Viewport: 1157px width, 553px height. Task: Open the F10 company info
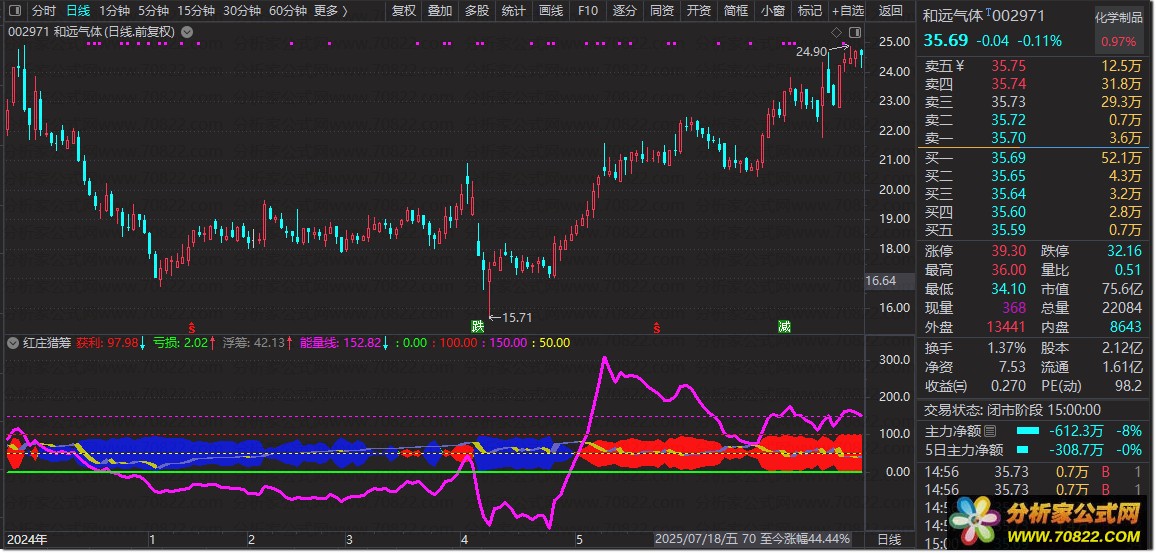[x=588, y=11]
